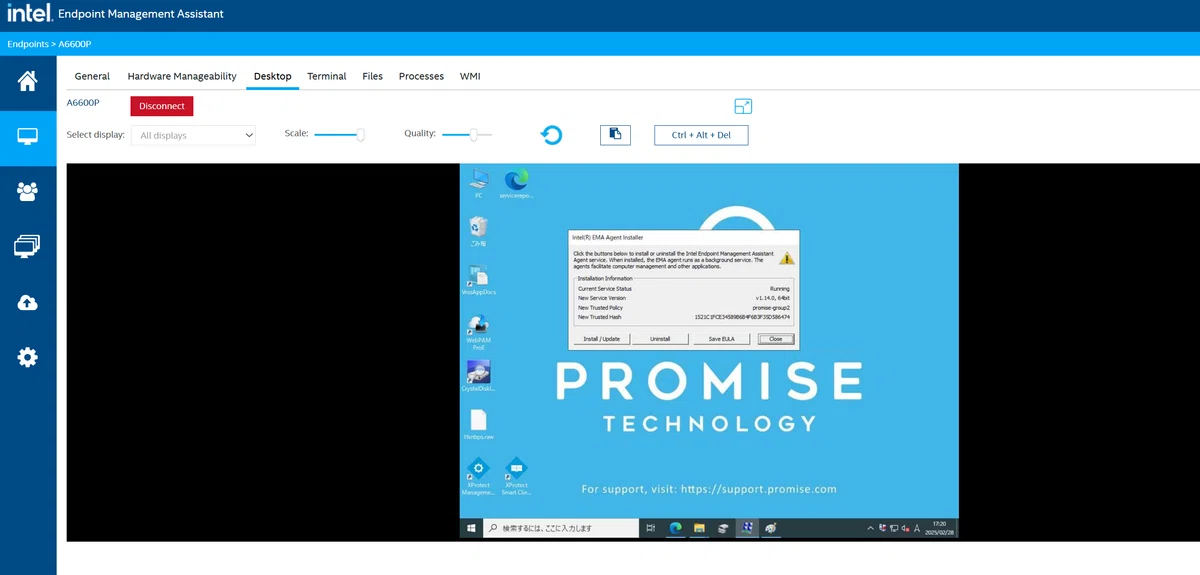The height and width of the screenshot is (575, 1200).
Task: Click the 'promise-group2' trusted policy value
Action: 771,307
